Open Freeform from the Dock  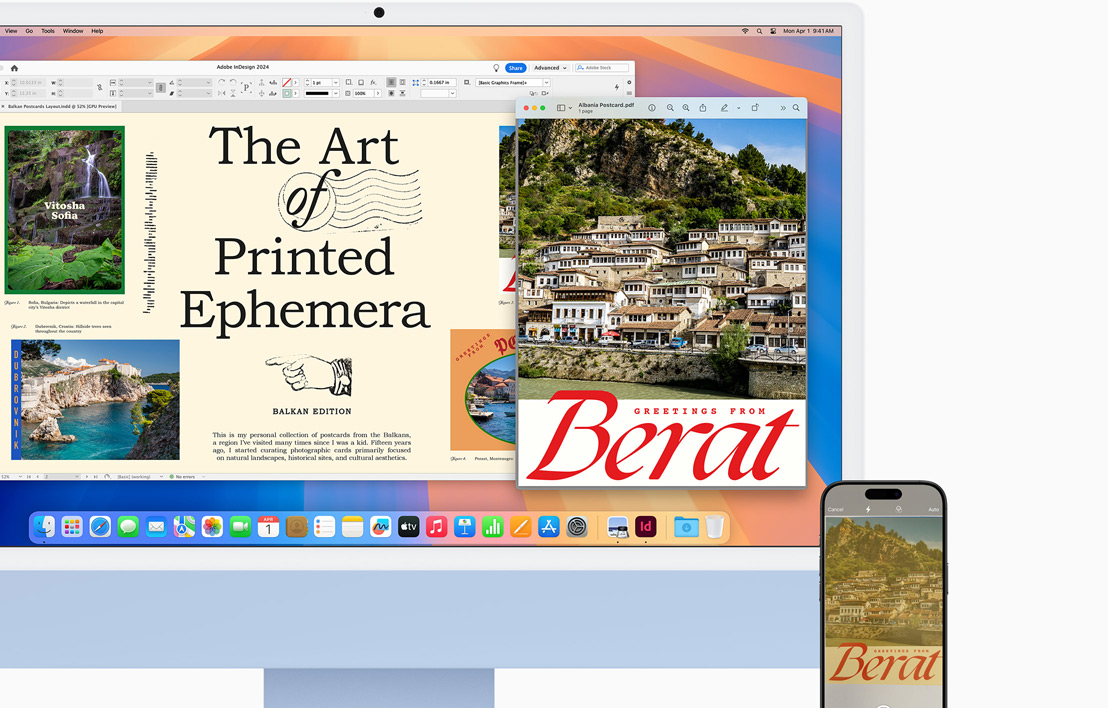tap(380, 526)
